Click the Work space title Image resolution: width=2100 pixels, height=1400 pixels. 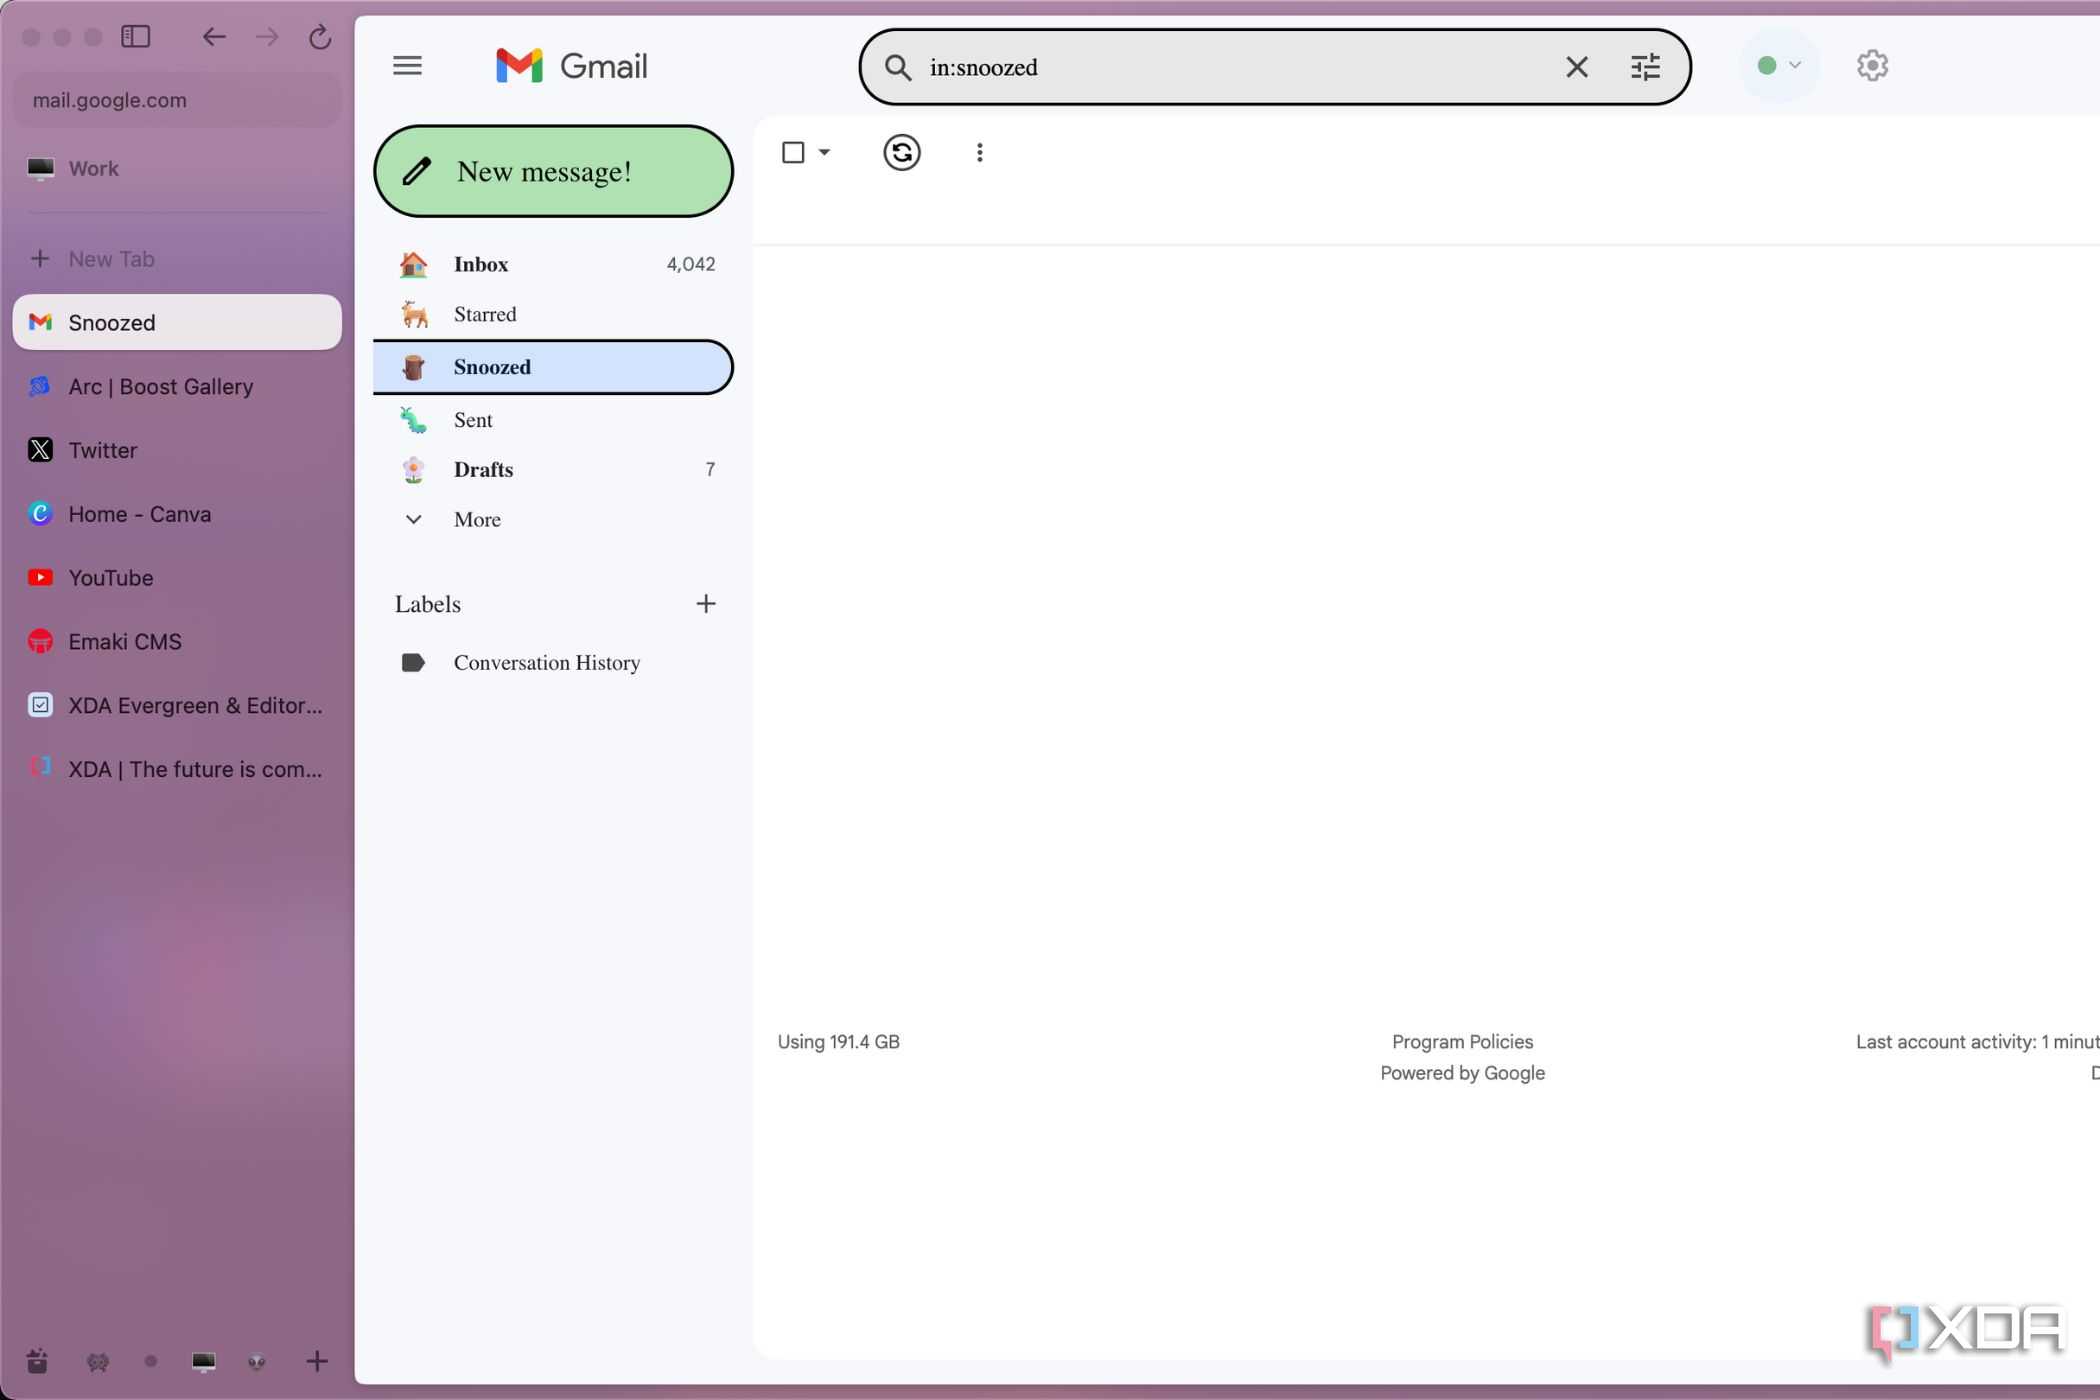[94, 169]
